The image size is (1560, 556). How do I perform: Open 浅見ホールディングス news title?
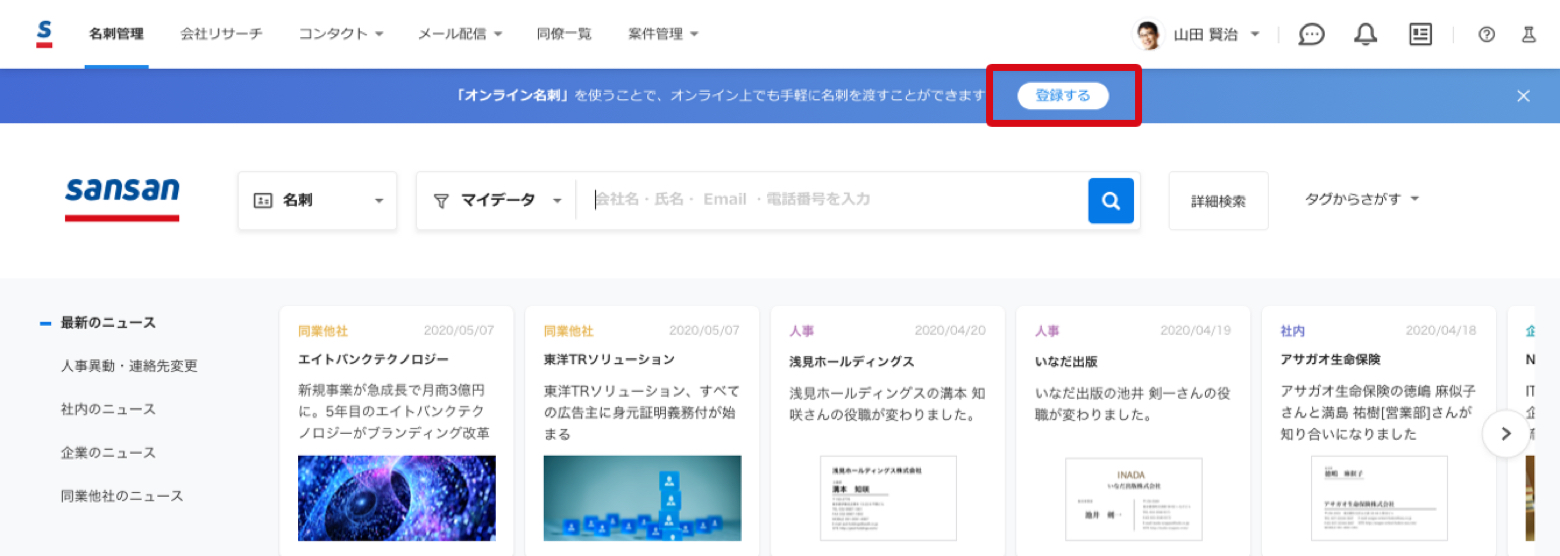[x=851, y=361]
